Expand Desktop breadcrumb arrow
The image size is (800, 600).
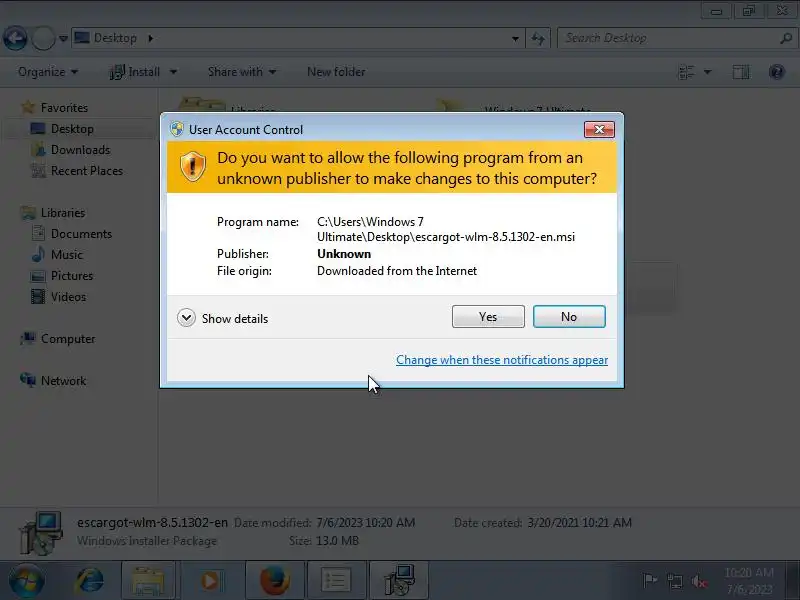pyautogui.click(x=151, y=38)
